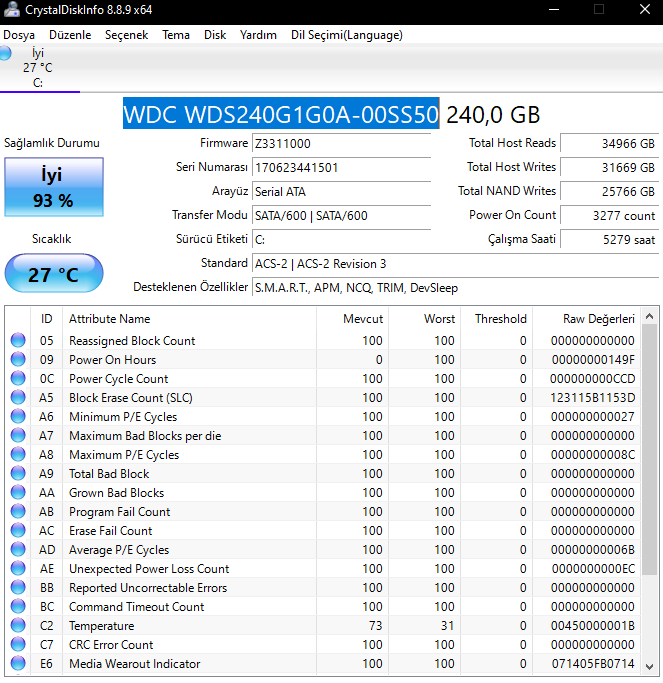
Task: Click status icon for Power Cycle Count
Action: (x=18, y=378)
